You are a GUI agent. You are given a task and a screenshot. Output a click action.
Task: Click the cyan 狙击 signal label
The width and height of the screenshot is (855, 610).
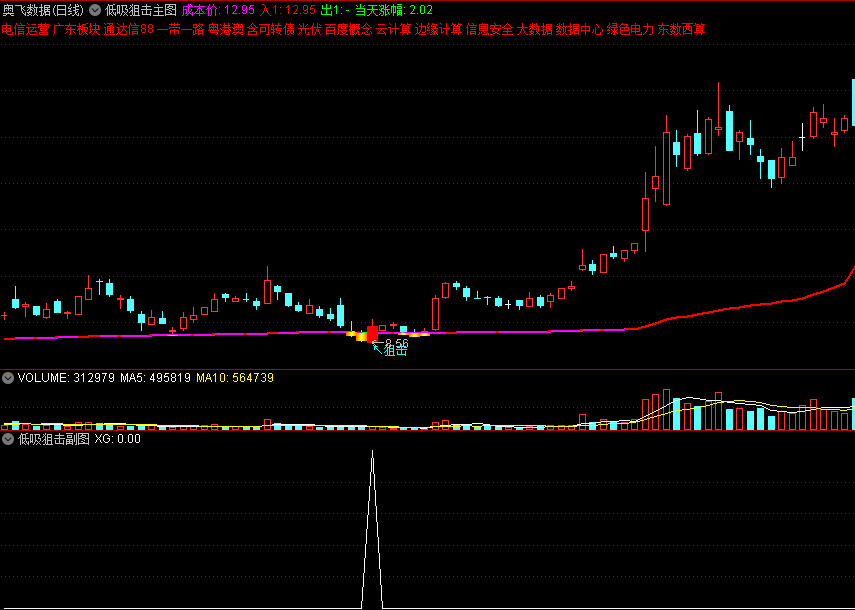click(395, 351)
